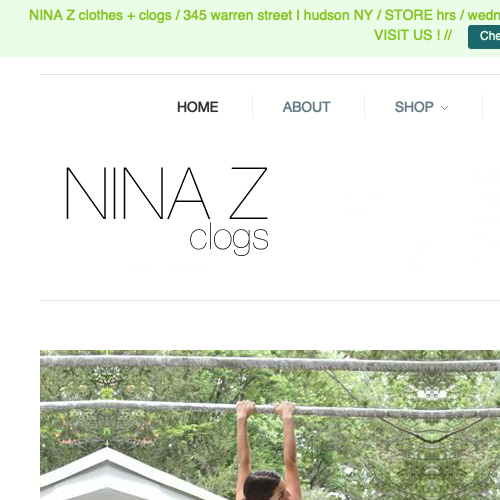Click the teal button in the banner
Image resolution: width=500 pixels, height=500 pixels.
484,37
